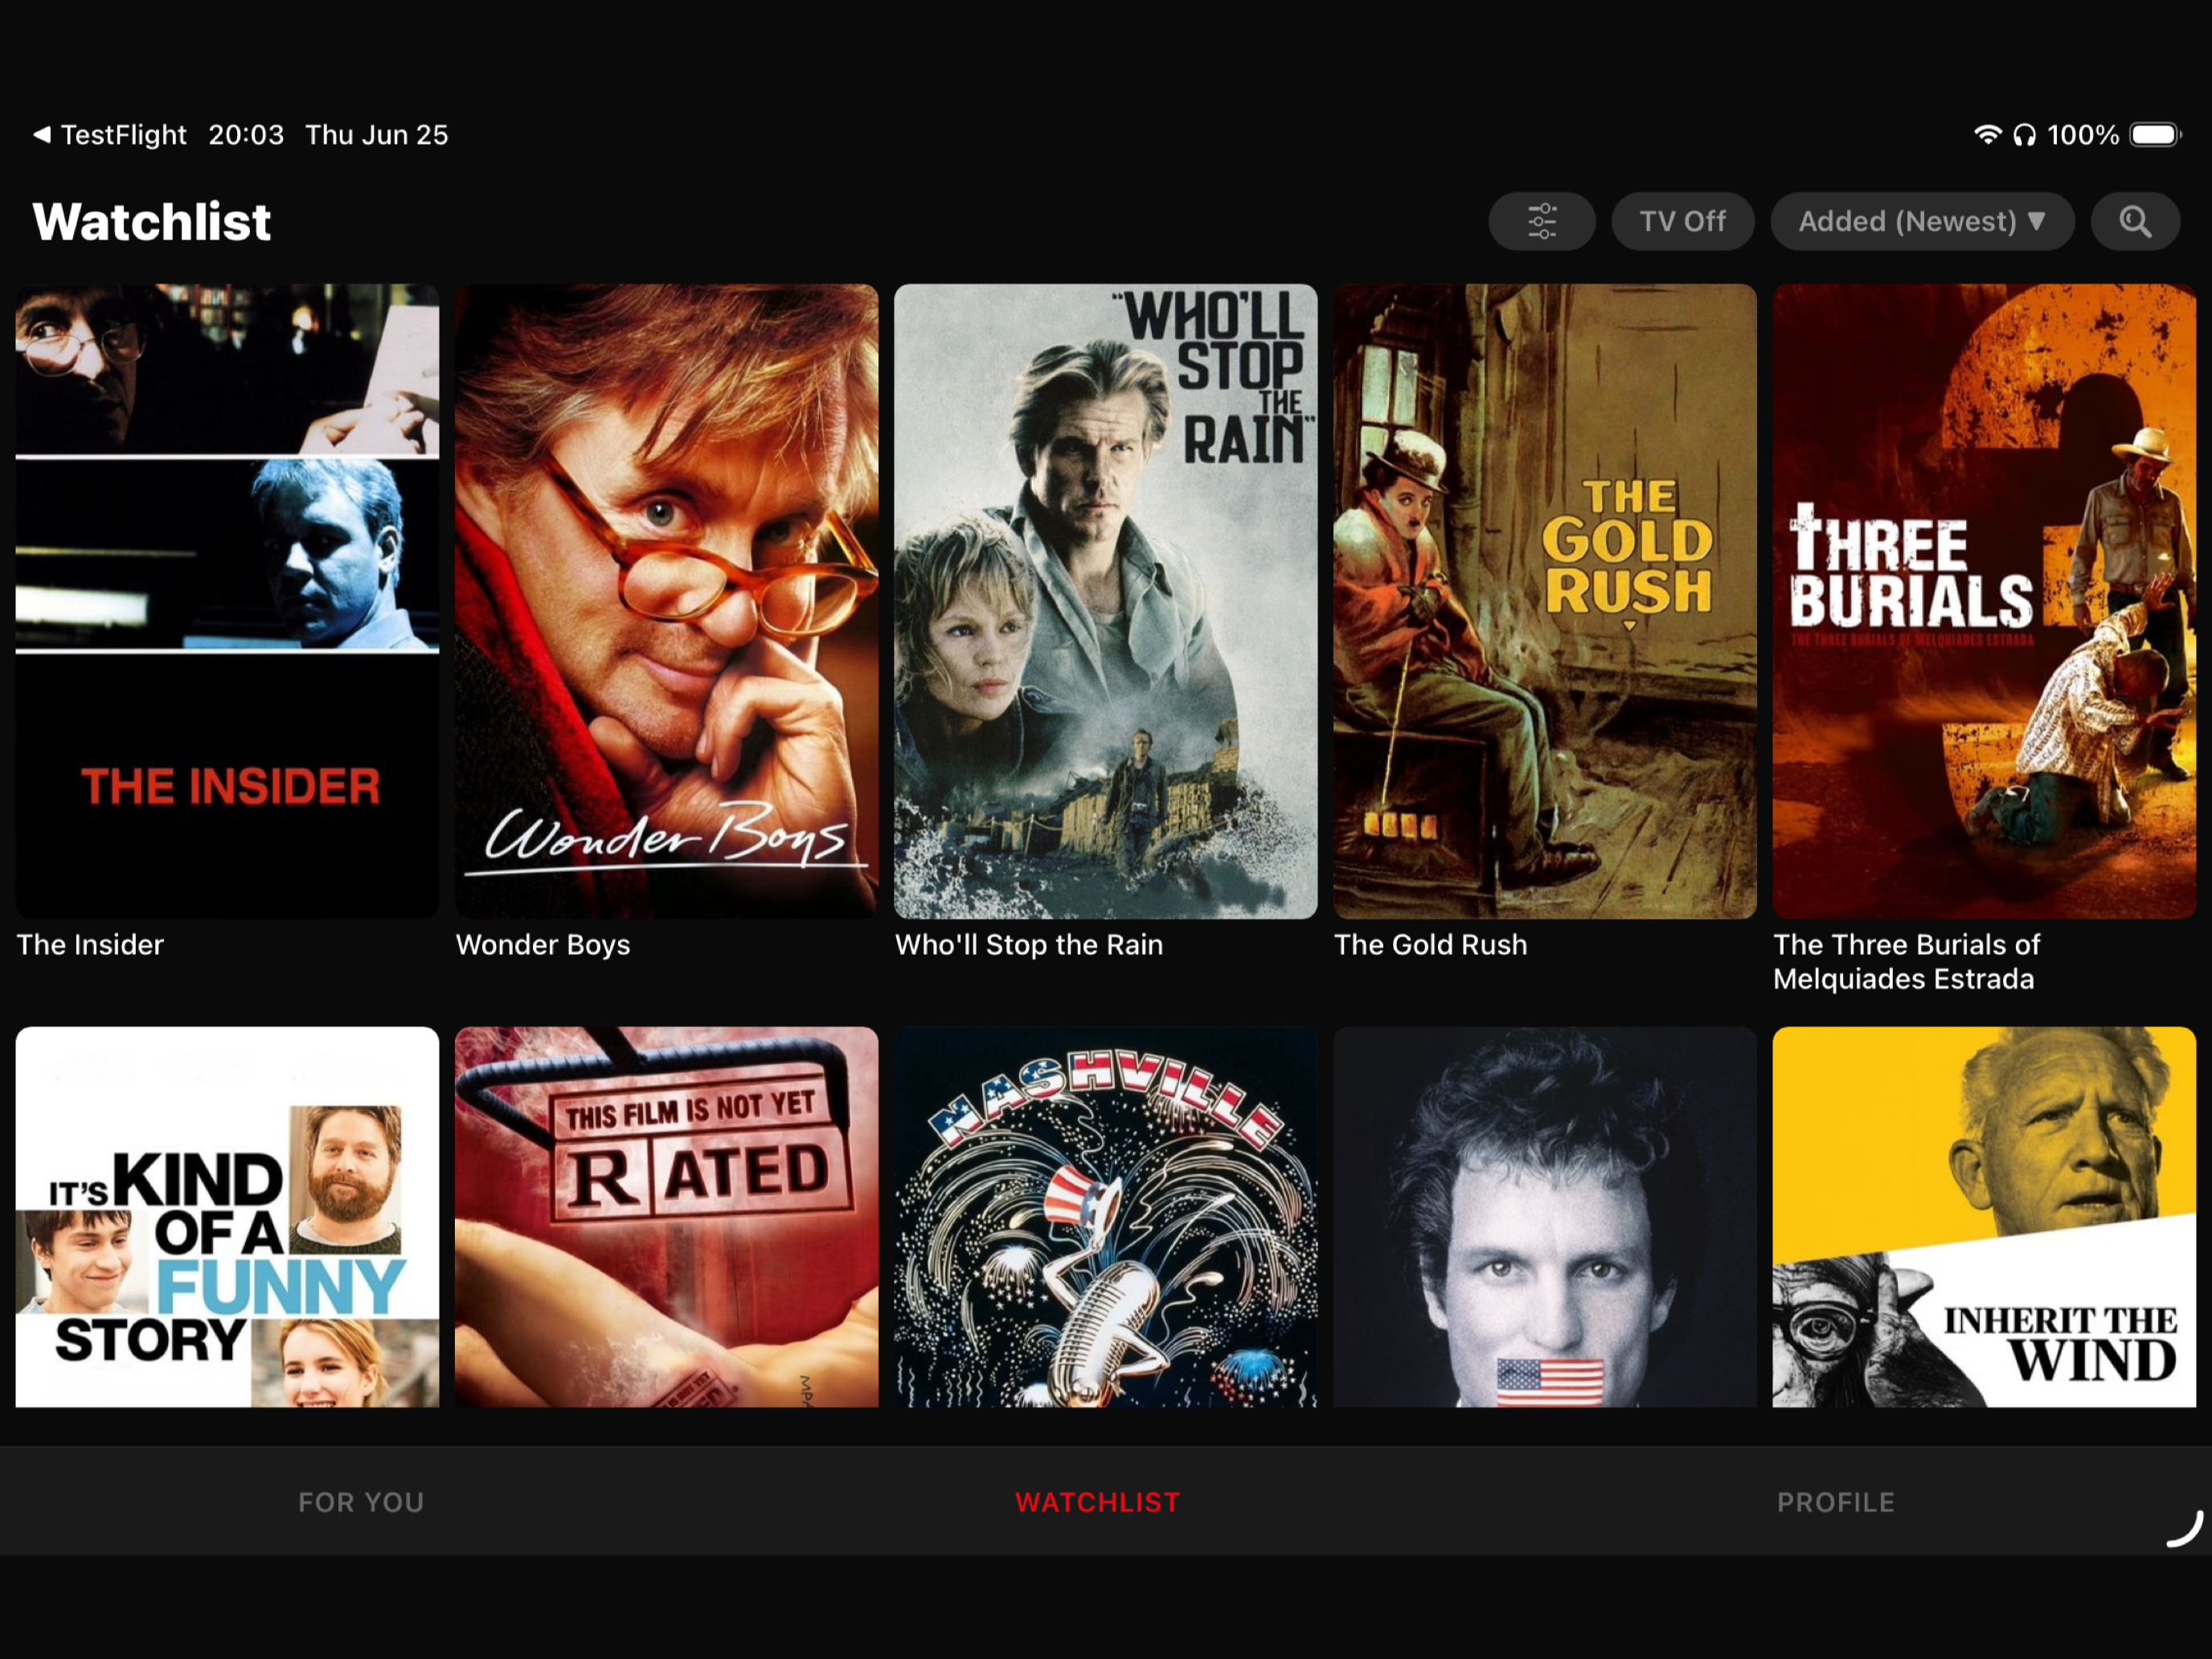Open the Added (Newest) sort dropdown
The height and width of the screenshot is (1659, 2212).
(x=1921, y=221)
